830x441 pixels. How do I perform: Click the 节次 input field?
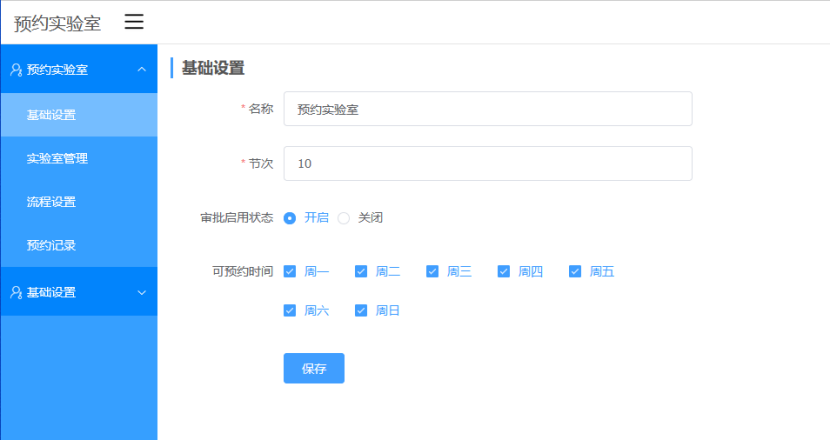click(x=488, y=164)
